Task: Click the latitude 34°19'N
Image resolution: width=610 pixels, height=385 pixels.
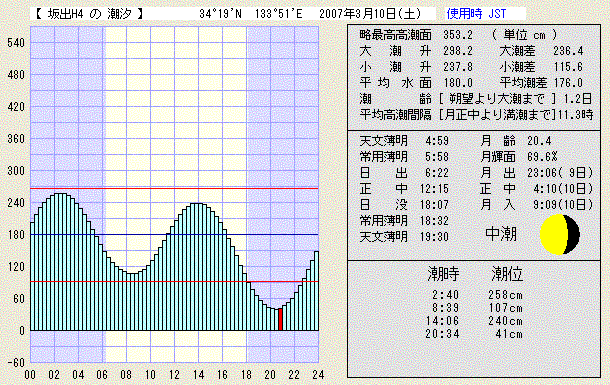Action: (220, 14)
